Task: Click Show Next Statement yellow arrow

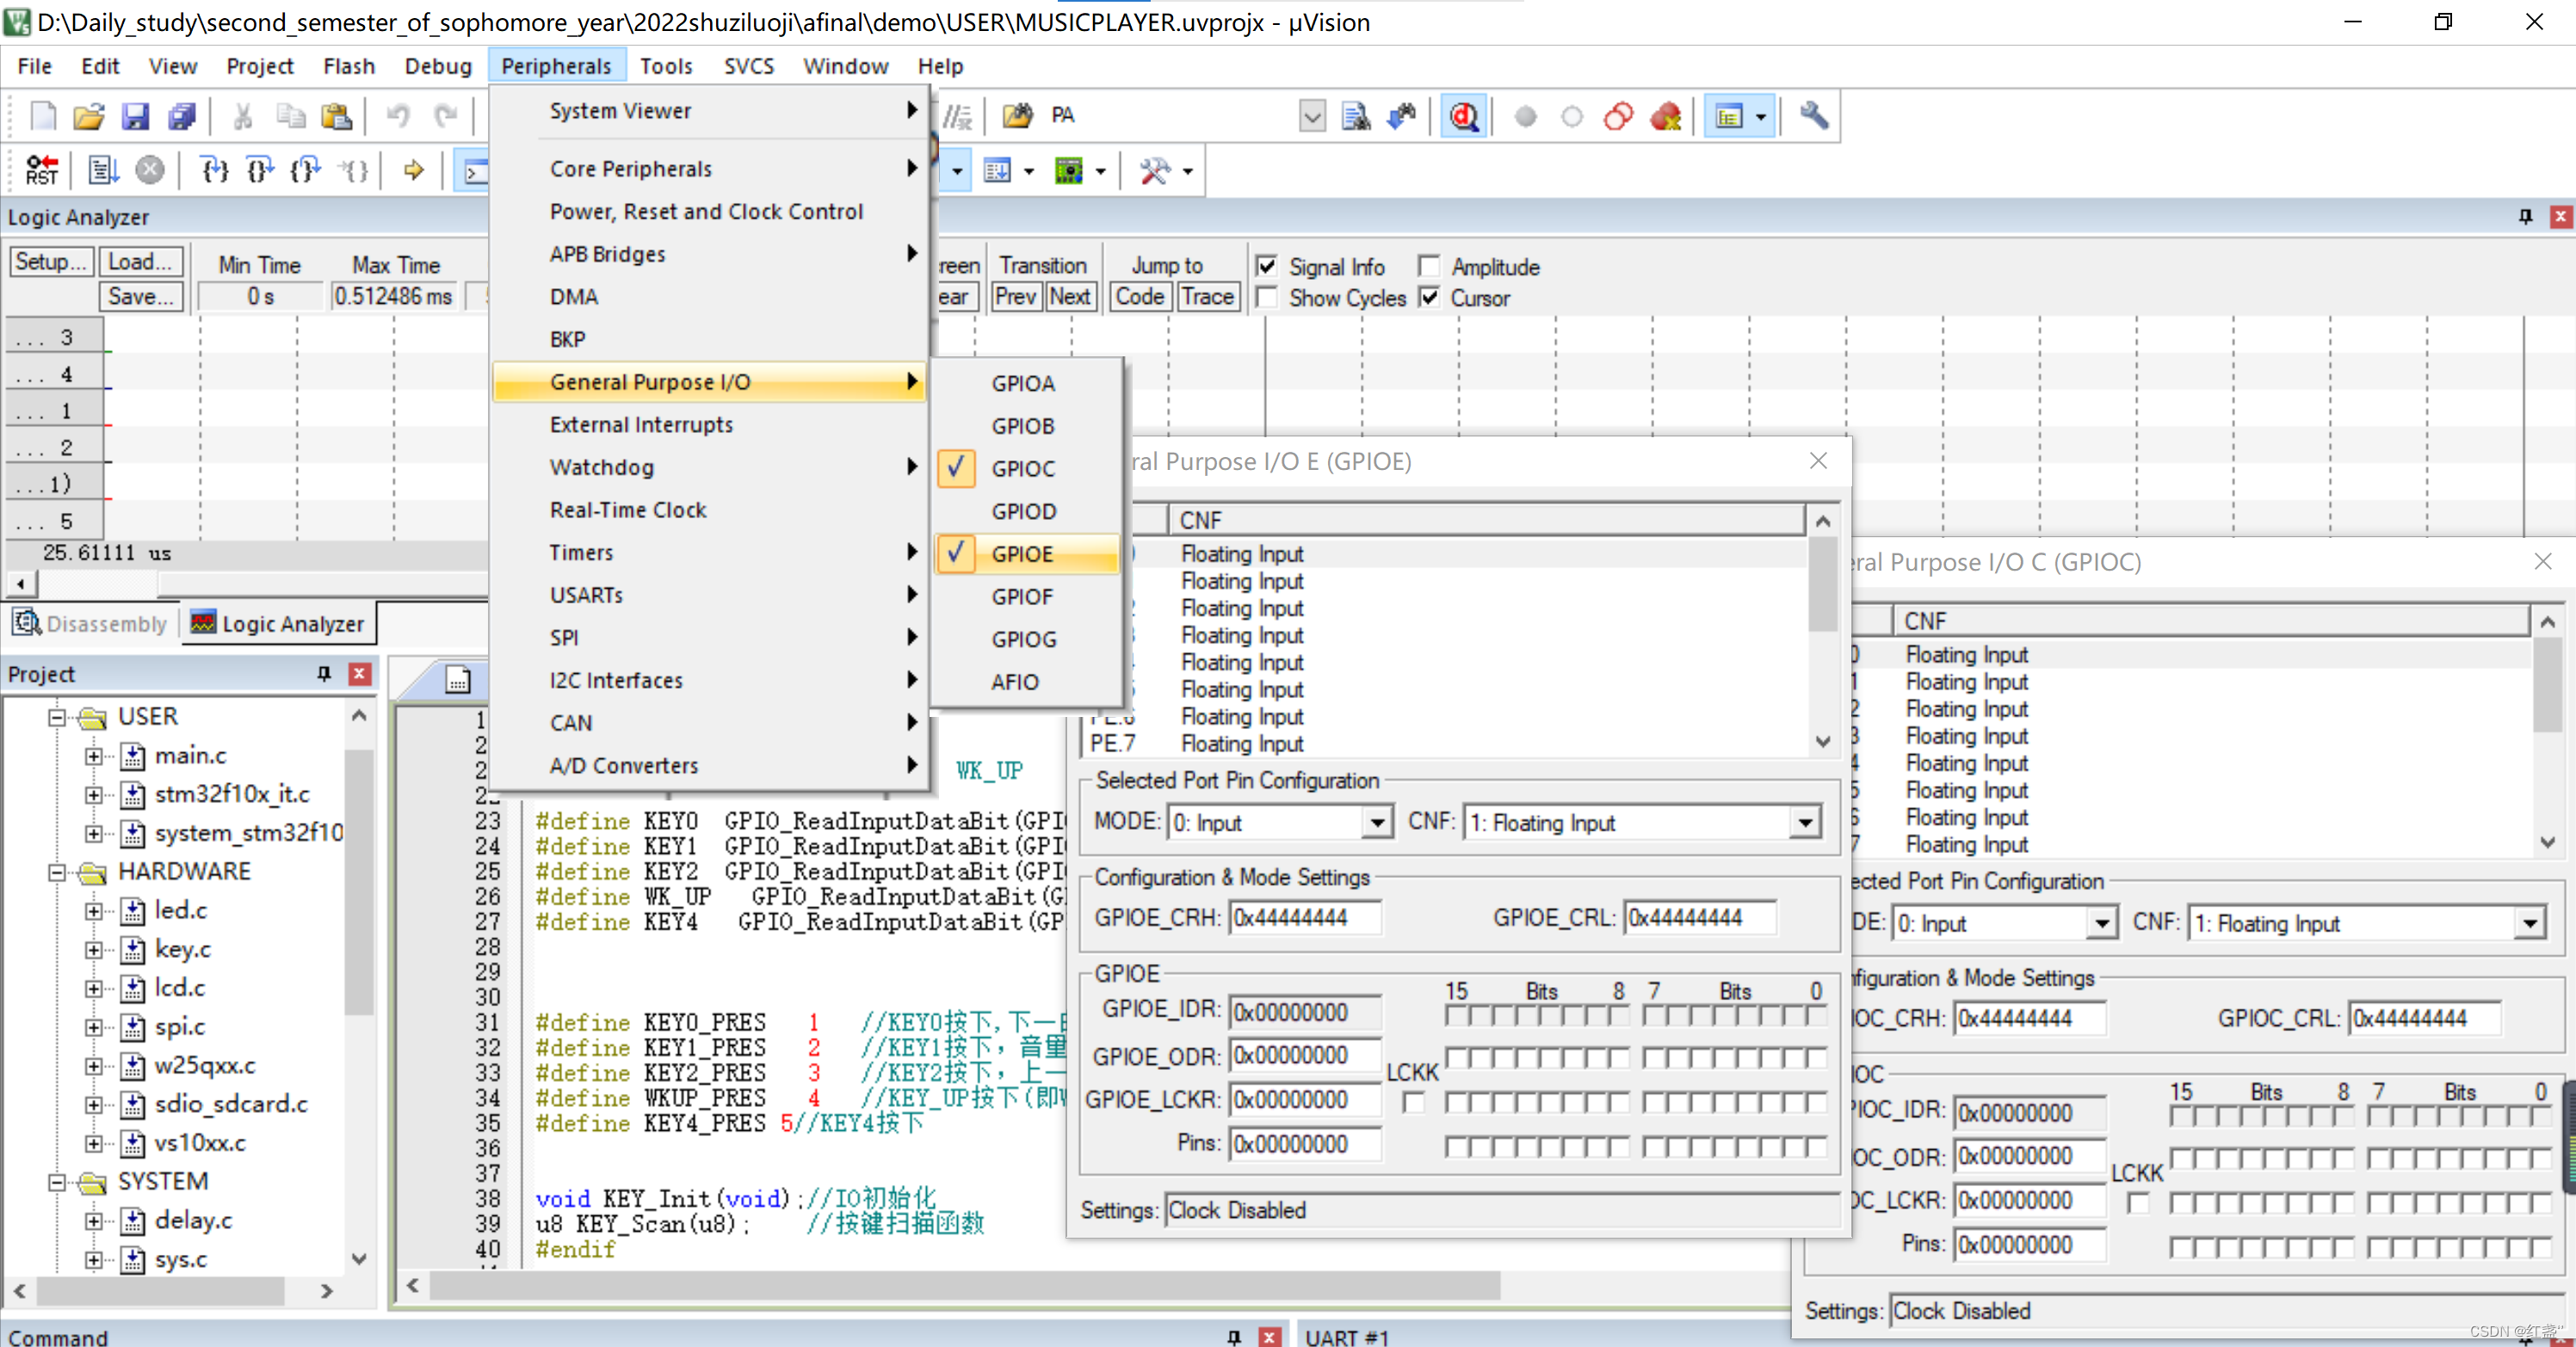Action: click(413, 170)
